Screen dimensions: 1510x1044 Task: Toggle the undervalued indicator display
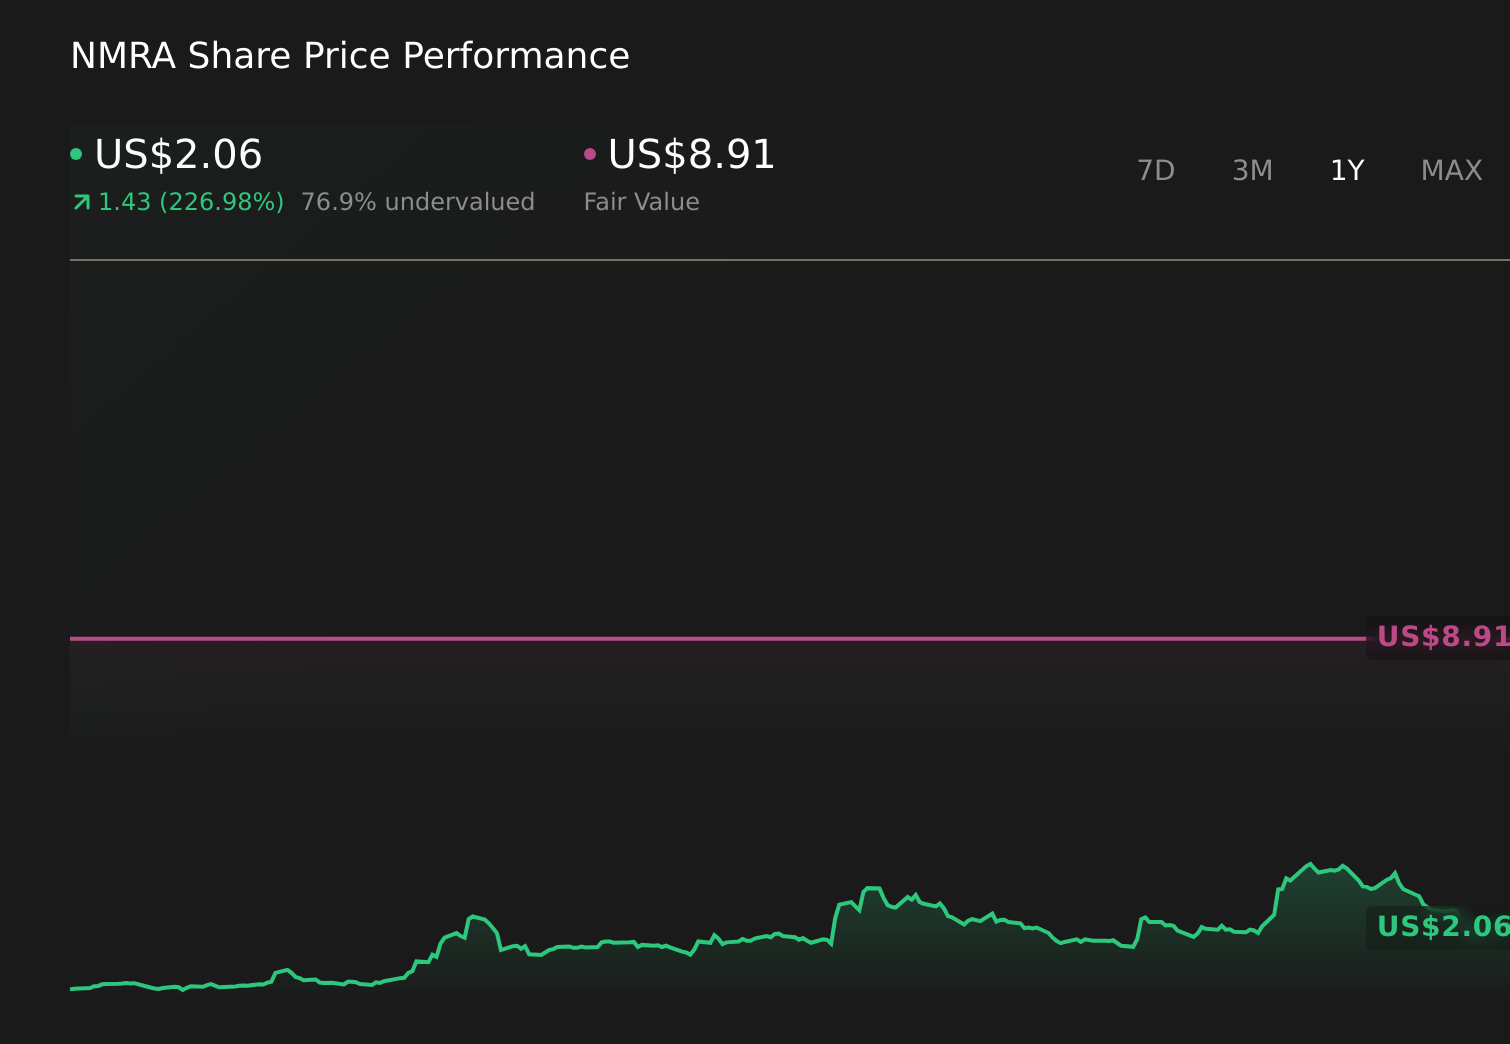417,201
